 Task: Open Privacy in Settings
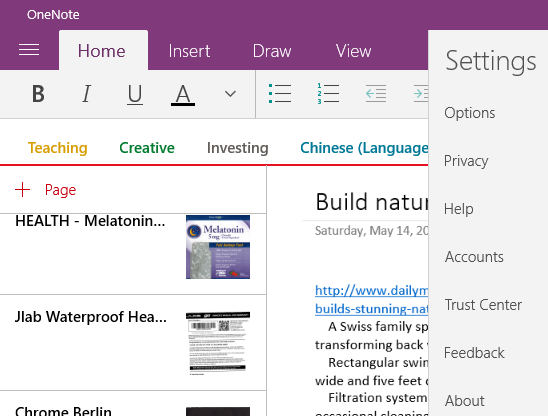click(466, 161)
